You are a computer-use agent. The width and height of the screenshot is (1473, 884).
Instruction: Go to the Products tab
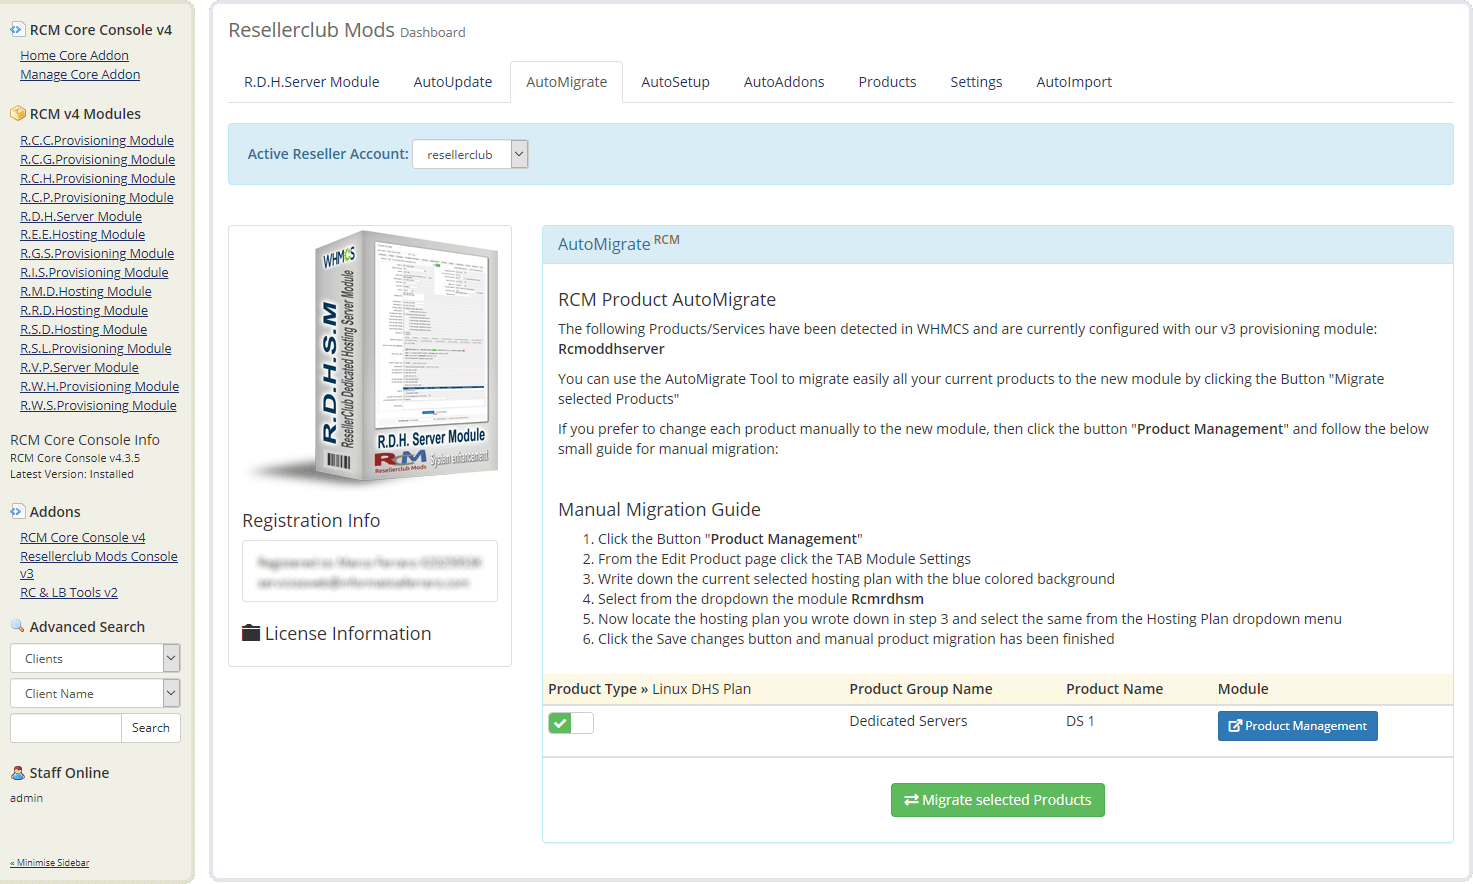coord(887,82)
